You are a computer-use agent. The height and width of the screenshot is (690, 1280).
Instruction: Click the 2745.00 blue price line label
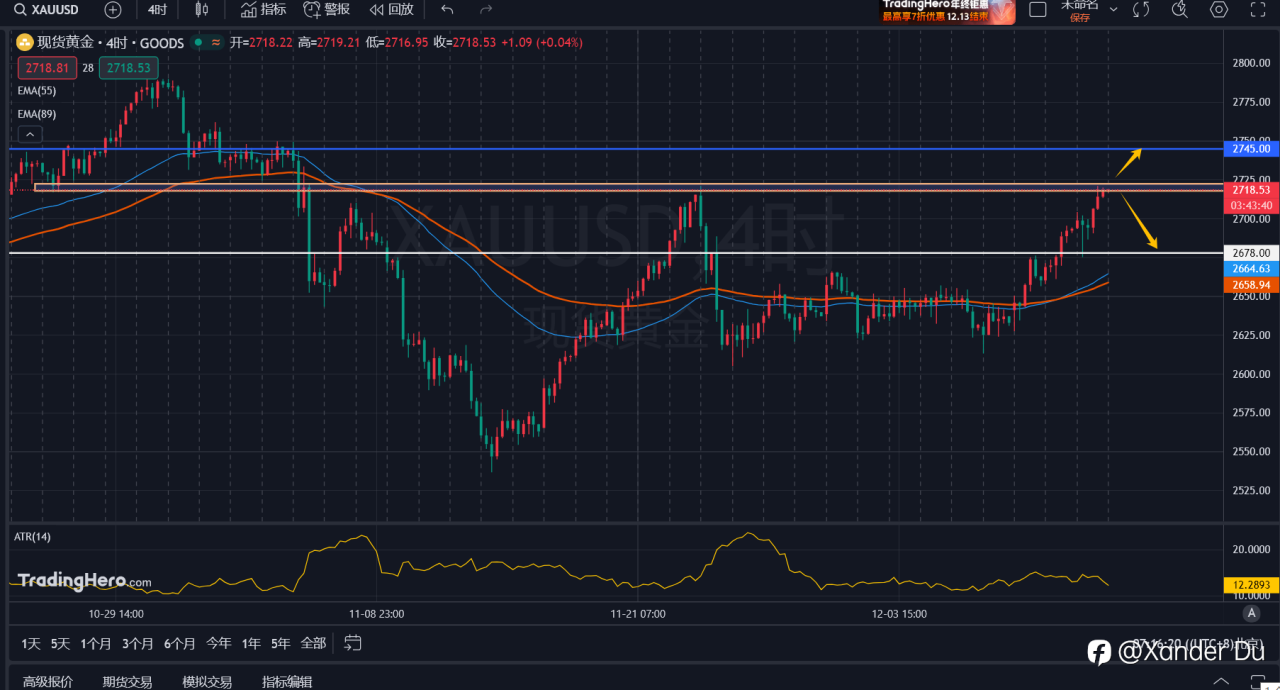click(1251, 148)
